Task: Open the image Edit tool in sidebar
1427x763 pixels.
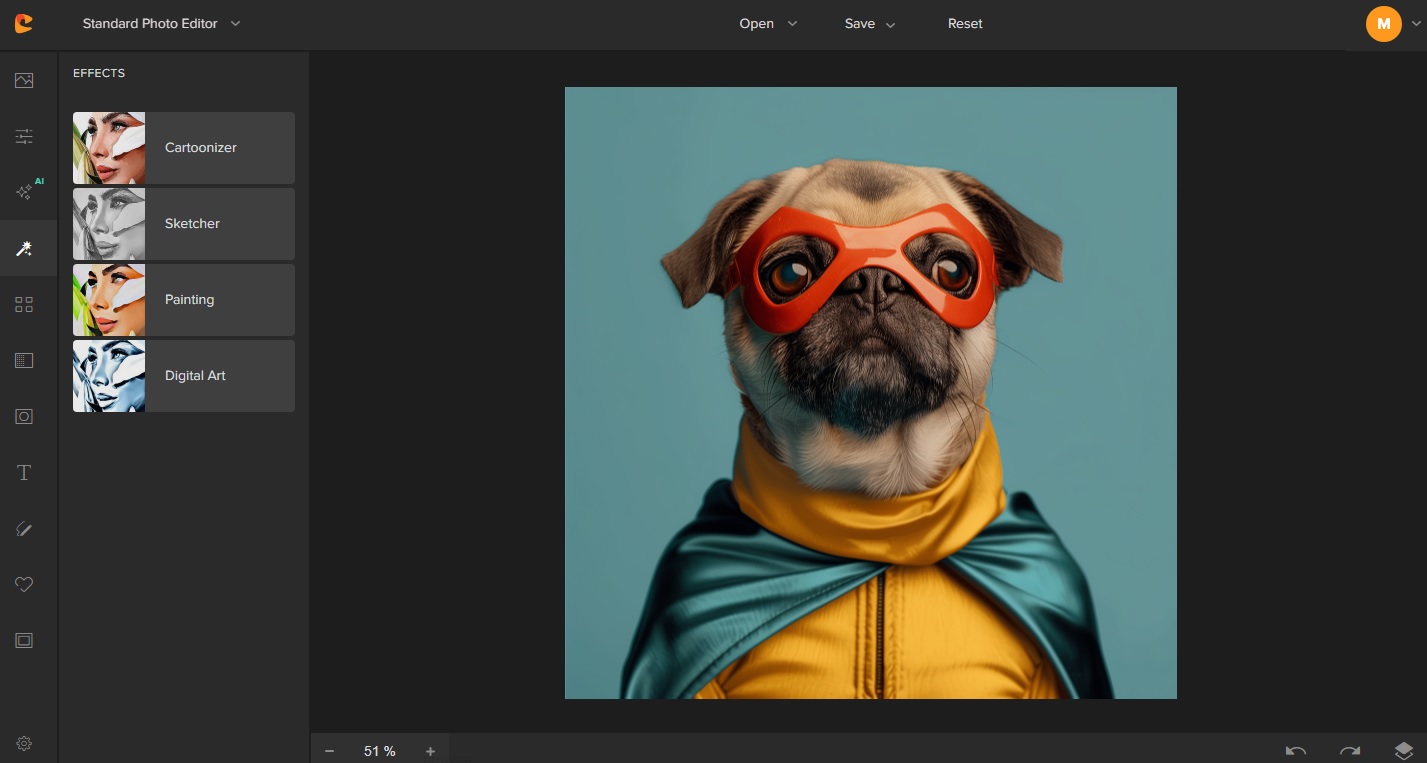Action: click(x=24, y=81)
